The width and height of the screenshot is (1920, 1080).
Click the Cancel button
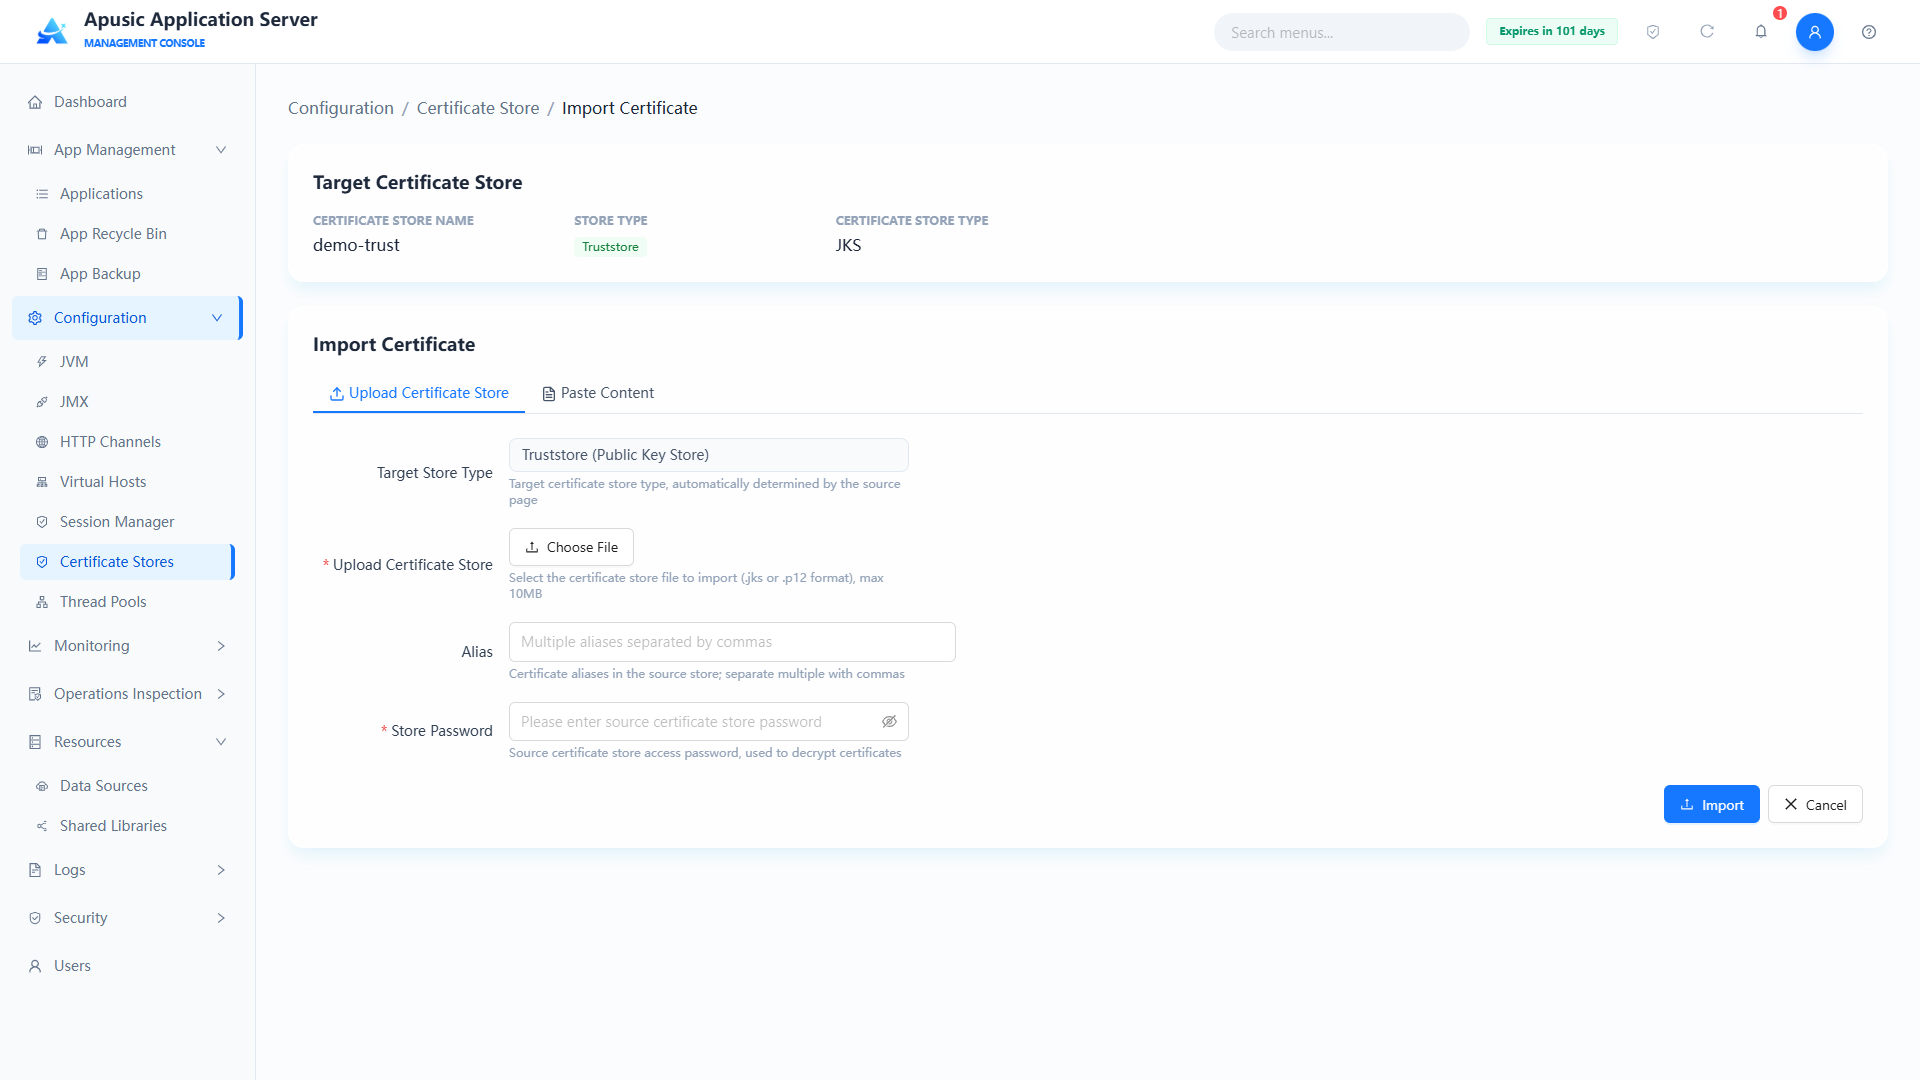click(x=1815, y=805)
